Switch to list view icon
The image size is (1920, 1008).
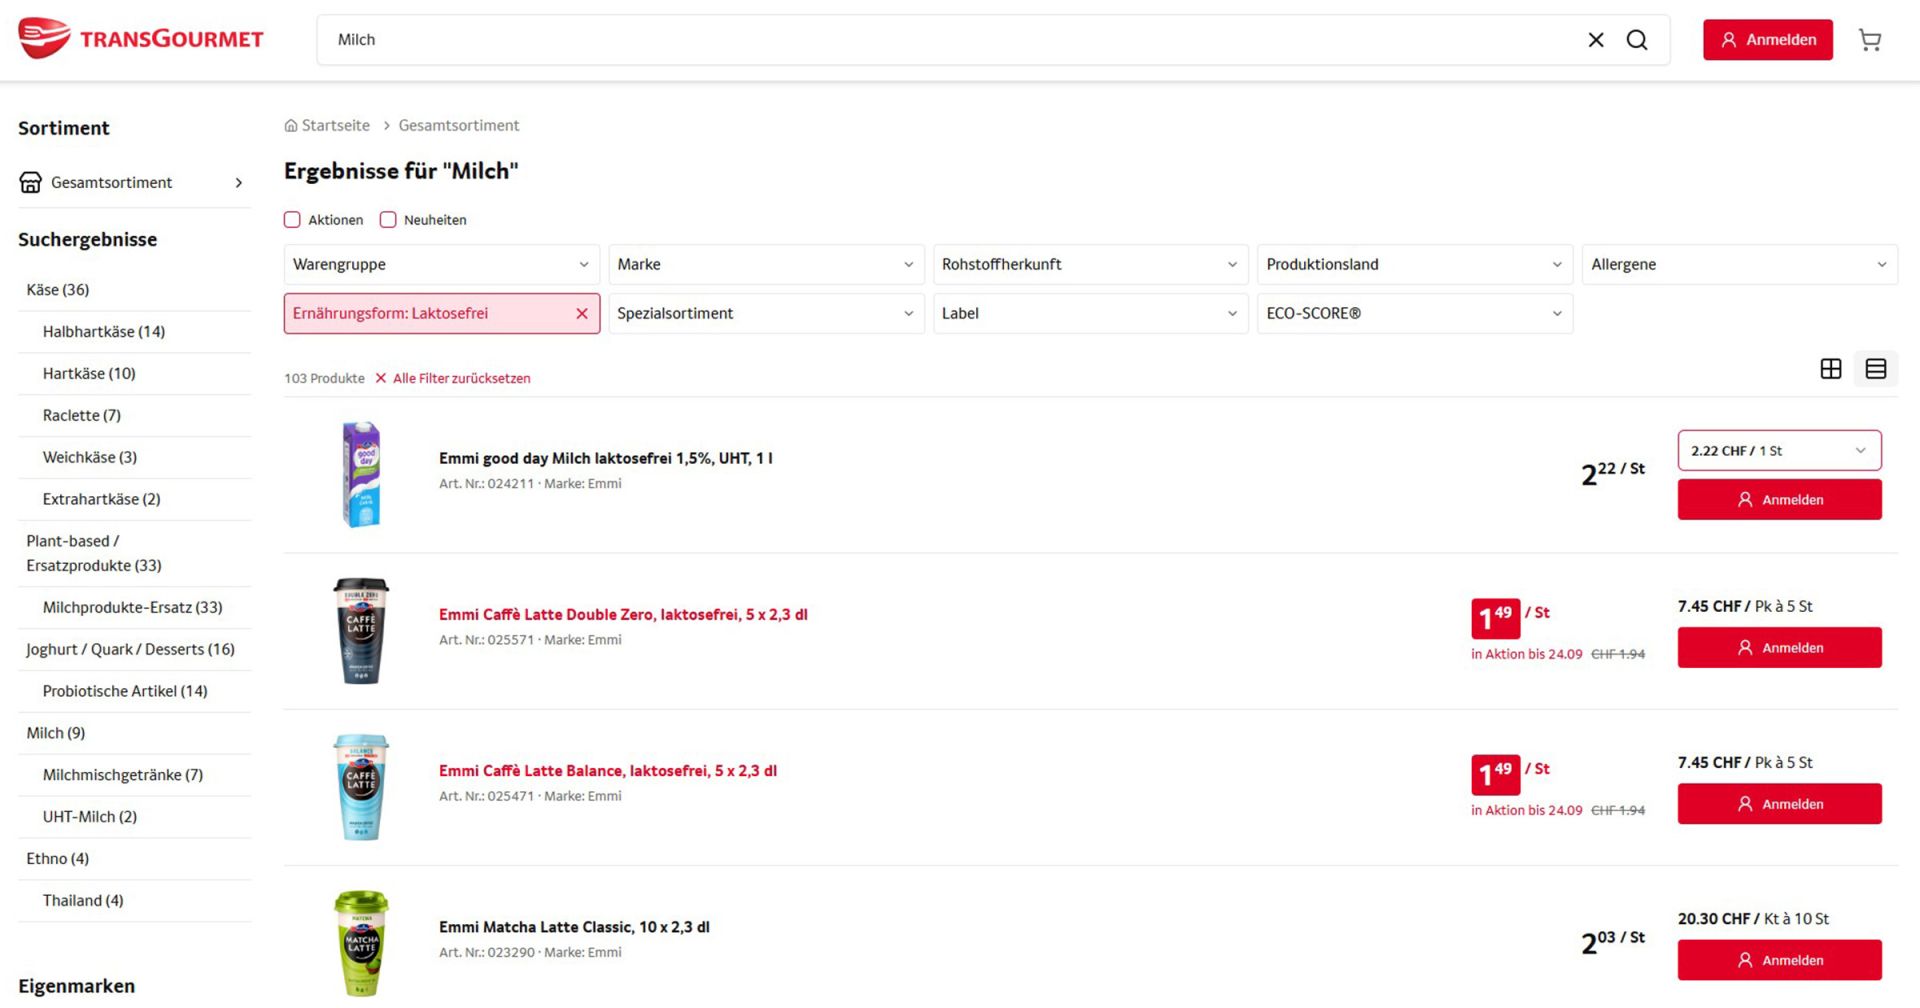1876,369
